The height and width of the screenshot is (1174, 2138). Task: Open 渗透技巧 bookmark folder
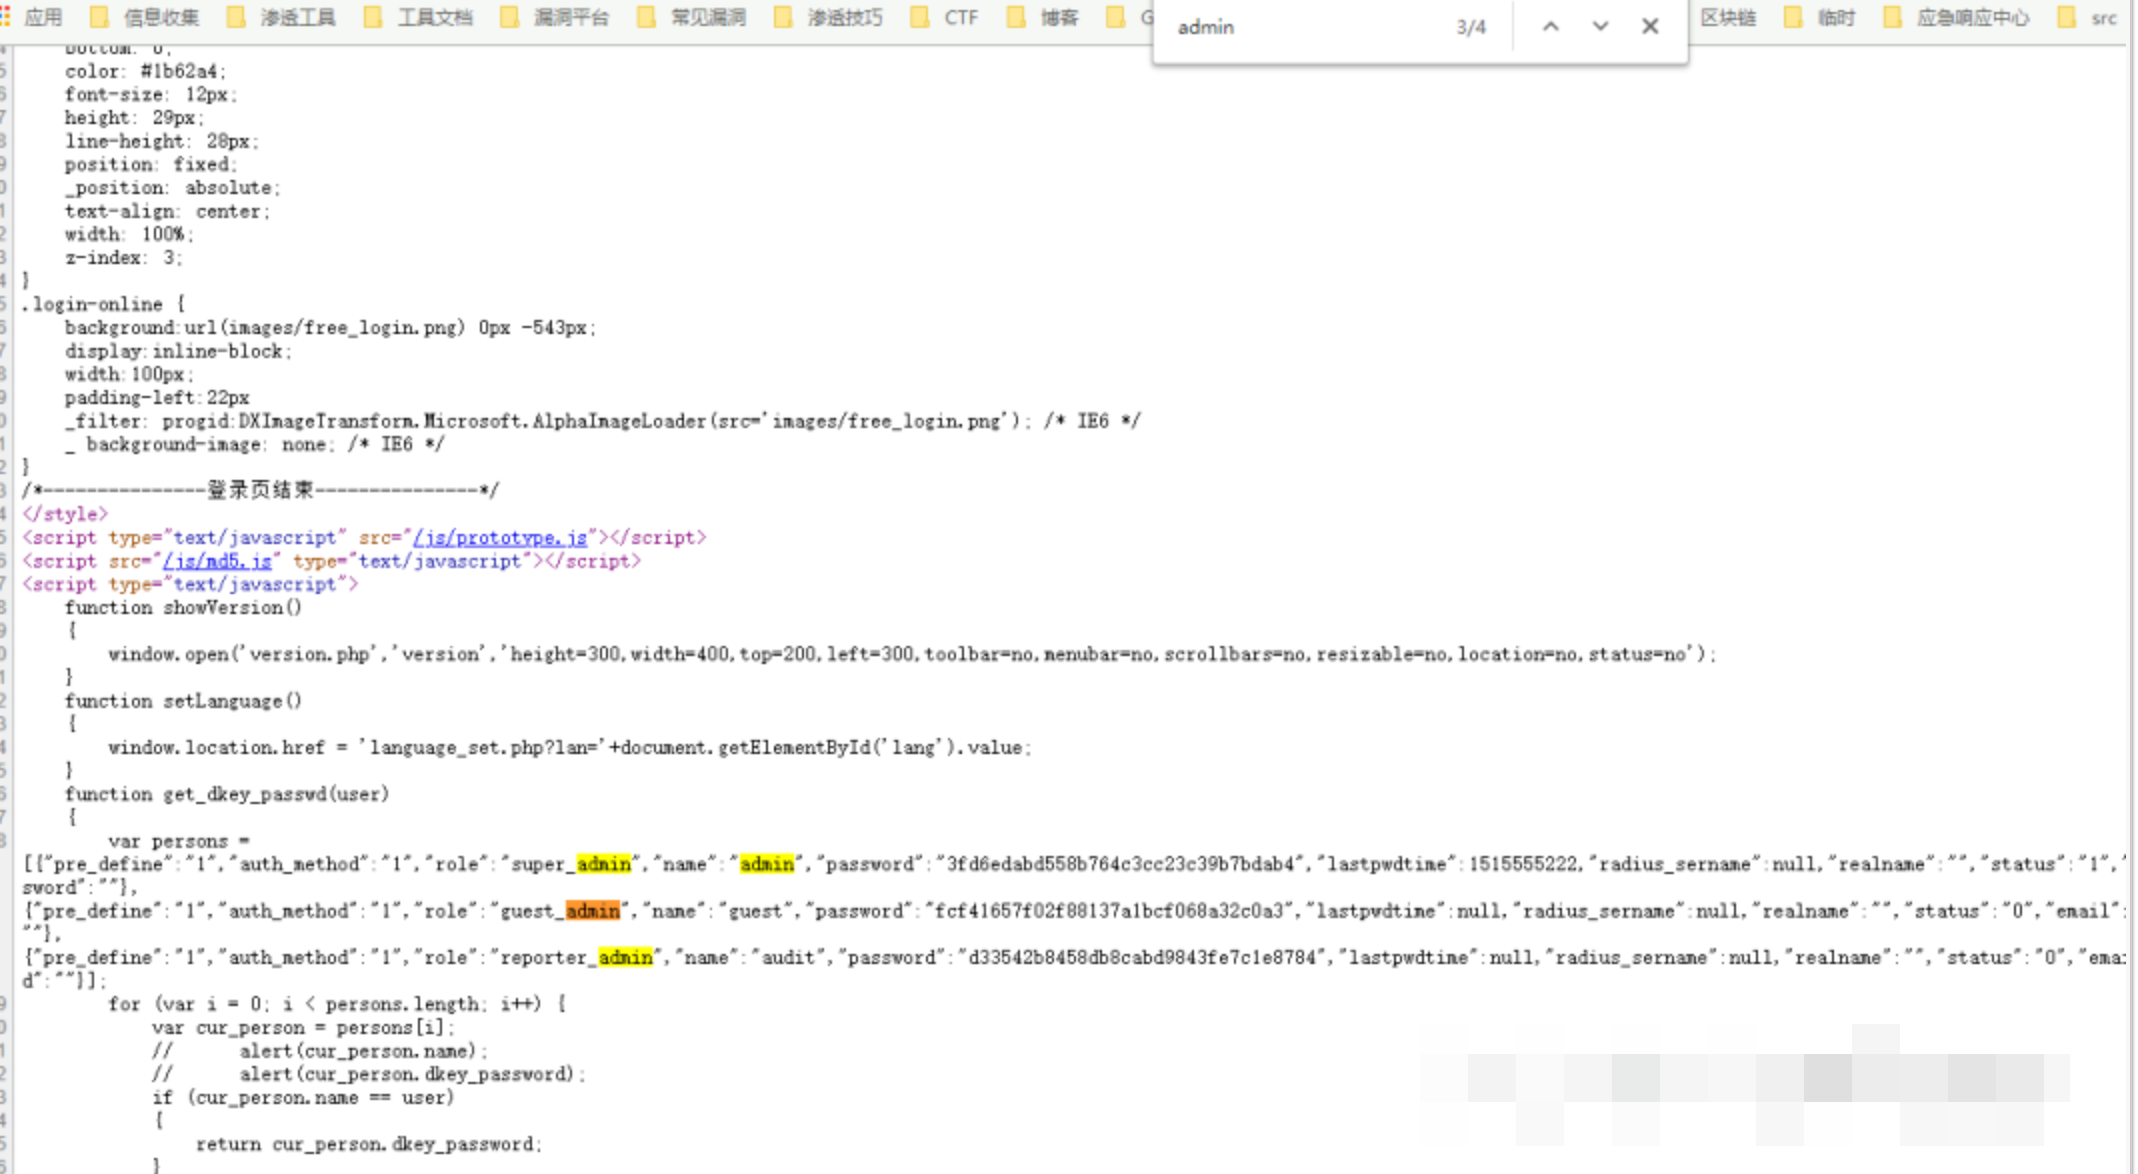coord(830,17)
